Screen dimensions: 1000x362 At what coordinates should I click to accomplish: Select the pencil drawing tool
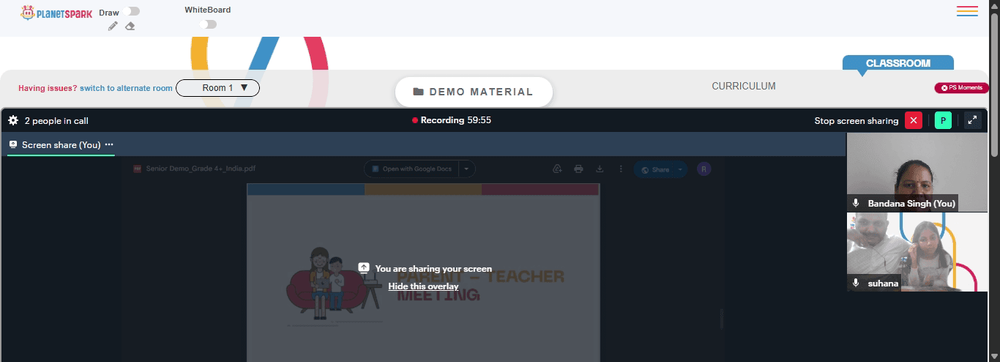113,26
